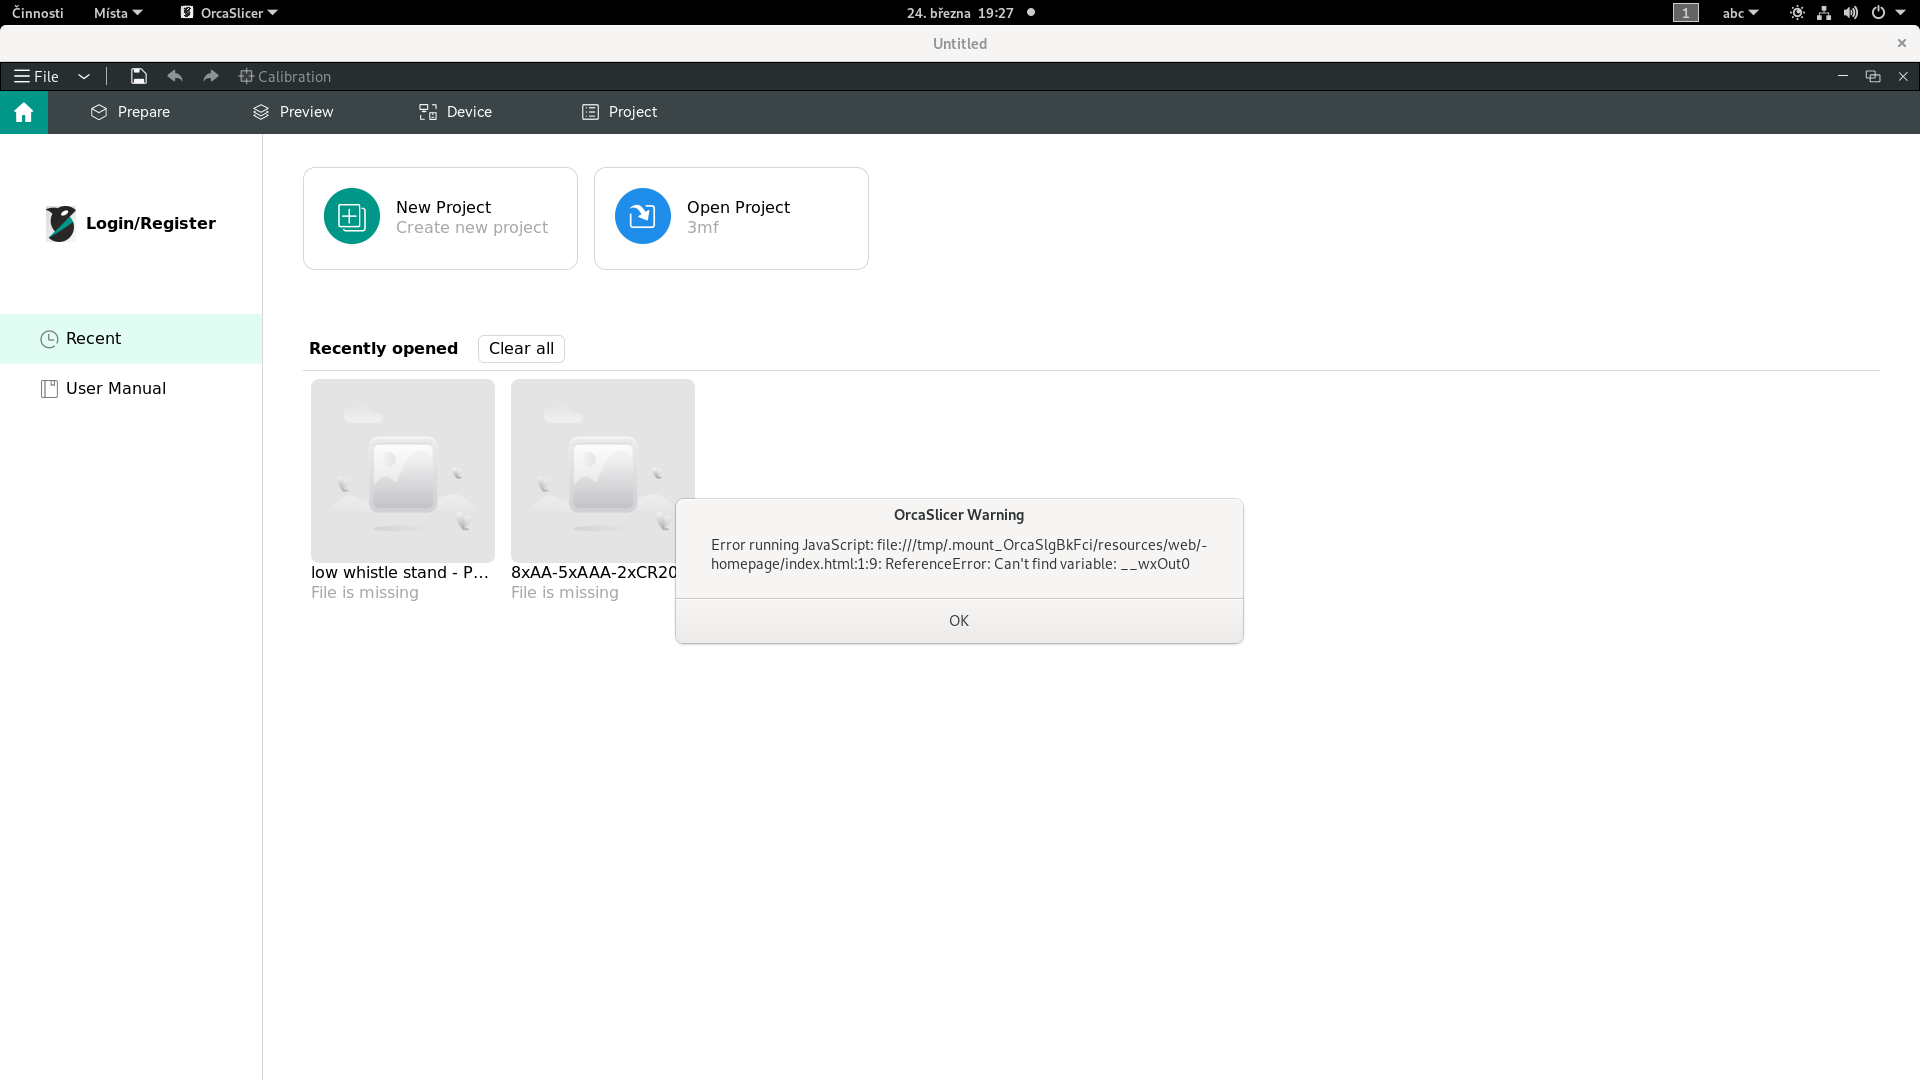Clear all recently opened projects
This screenshot has height=1080, width=1920.
pyautogui.click(x=521, y=348)
